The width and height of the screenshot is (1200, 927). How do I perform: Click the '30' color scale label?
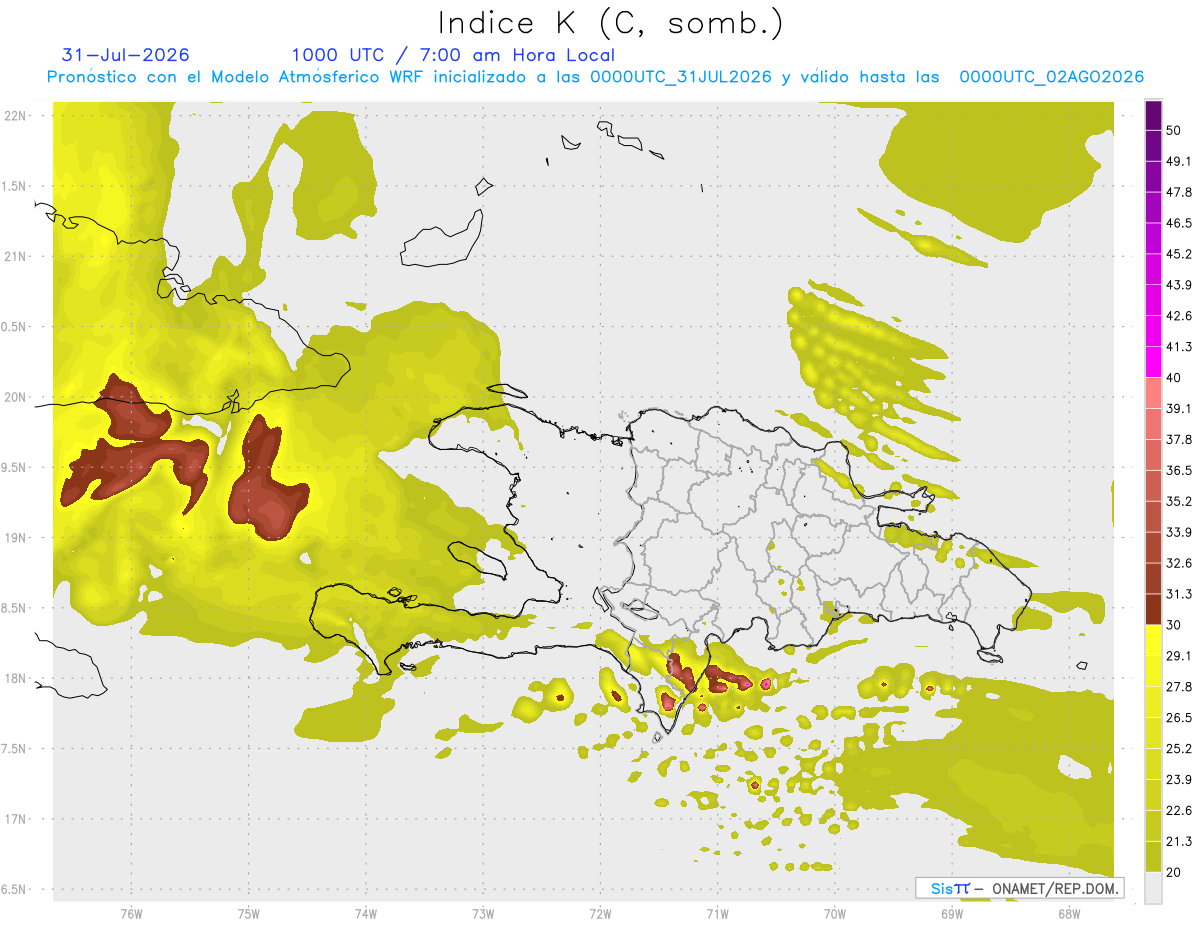click(1174, 625)
